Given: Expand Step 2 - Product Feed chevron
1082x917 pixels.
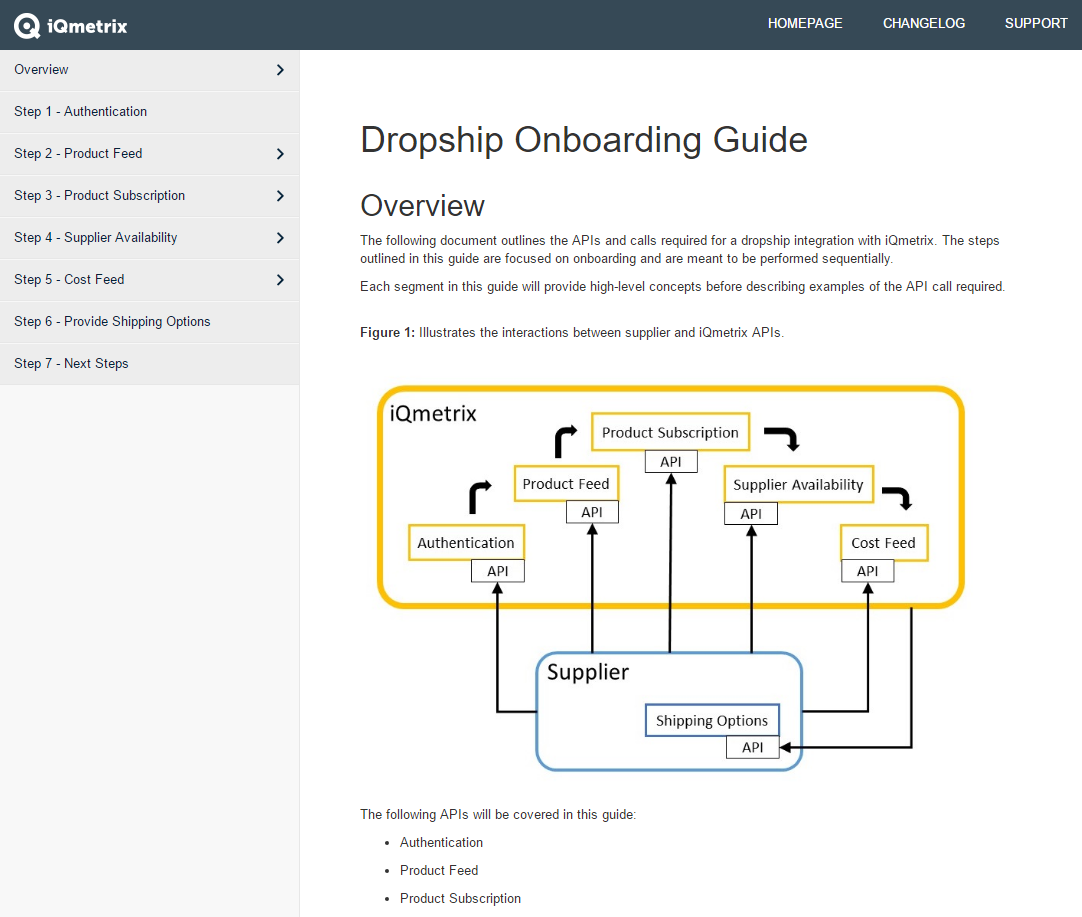Looking at the screenshot, I should pos(280,154).
